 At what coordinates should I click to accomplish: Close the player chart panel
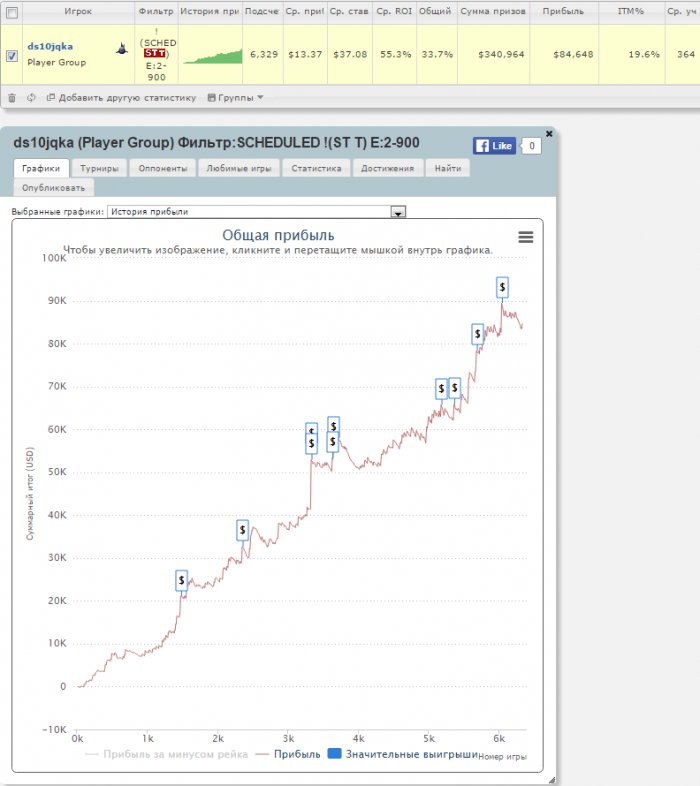click(x=549, y=133)
